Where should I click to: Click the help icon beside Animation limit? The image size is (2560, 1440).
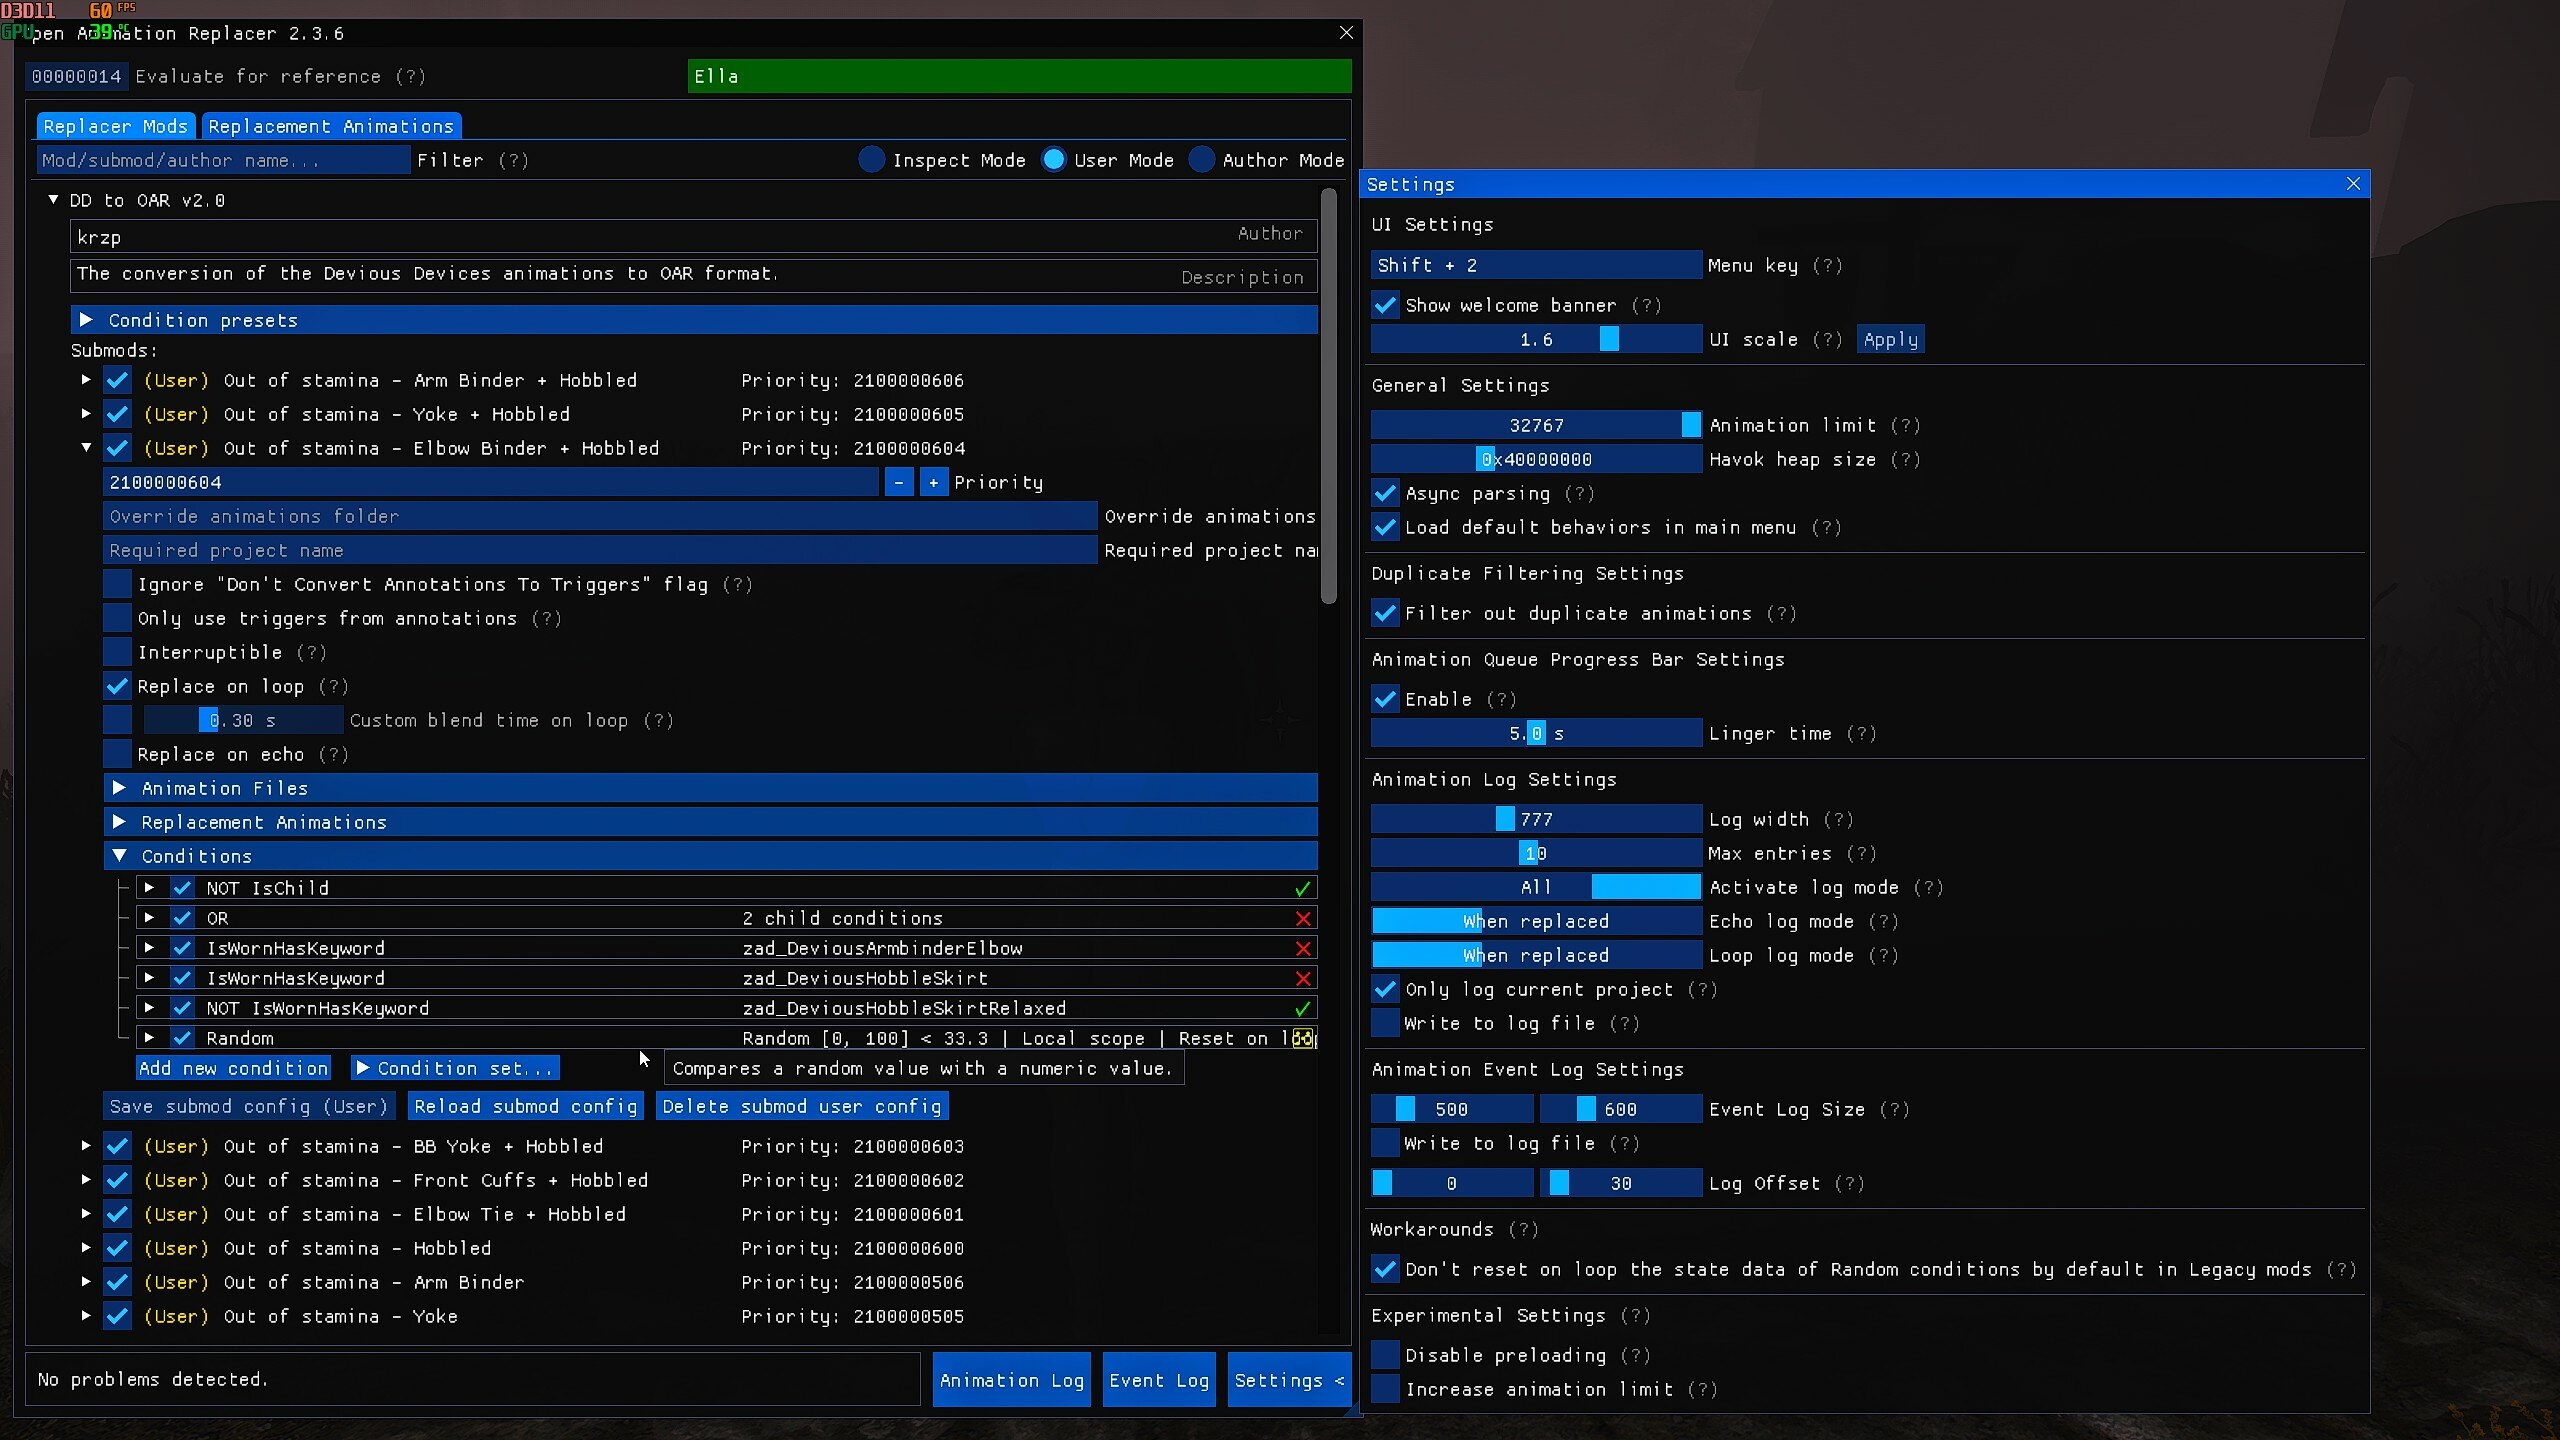click(1906, 424)
